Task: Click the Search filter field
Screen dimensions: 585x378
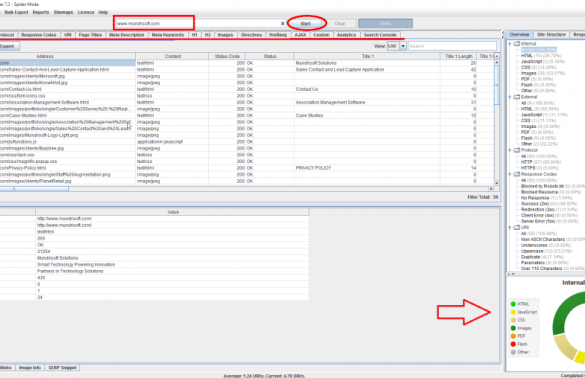Action: (x=452, y=46)
